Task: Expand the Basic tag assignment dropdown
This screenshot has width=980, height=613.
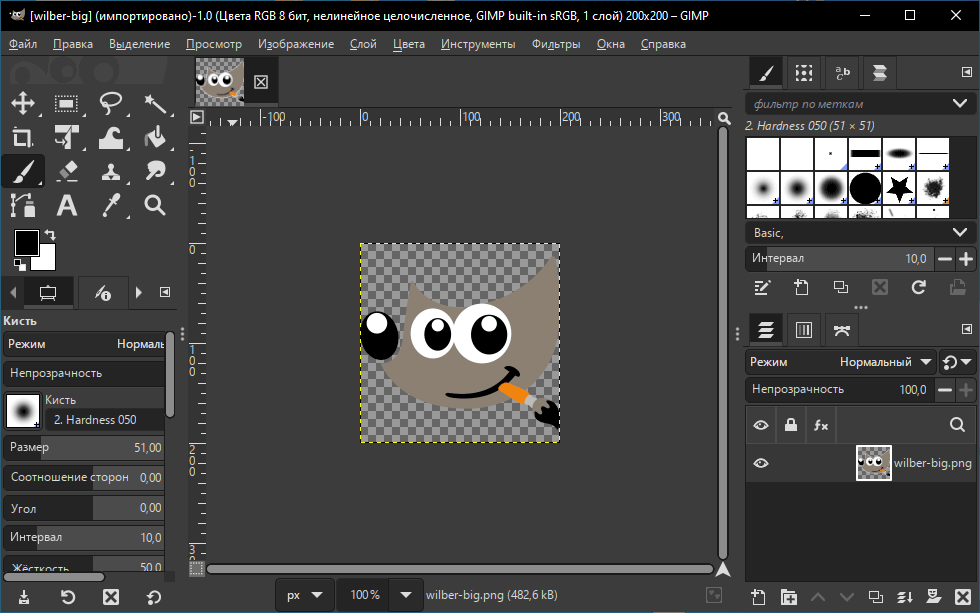Action: 960,232
